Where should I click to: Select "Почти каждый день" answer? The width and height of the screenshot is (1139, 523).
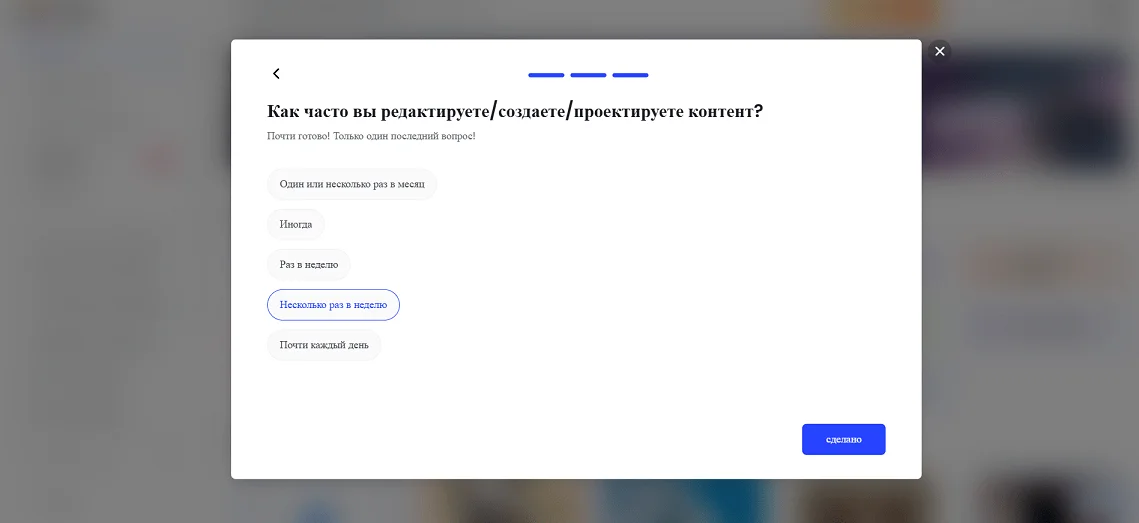tap(324, 345)
